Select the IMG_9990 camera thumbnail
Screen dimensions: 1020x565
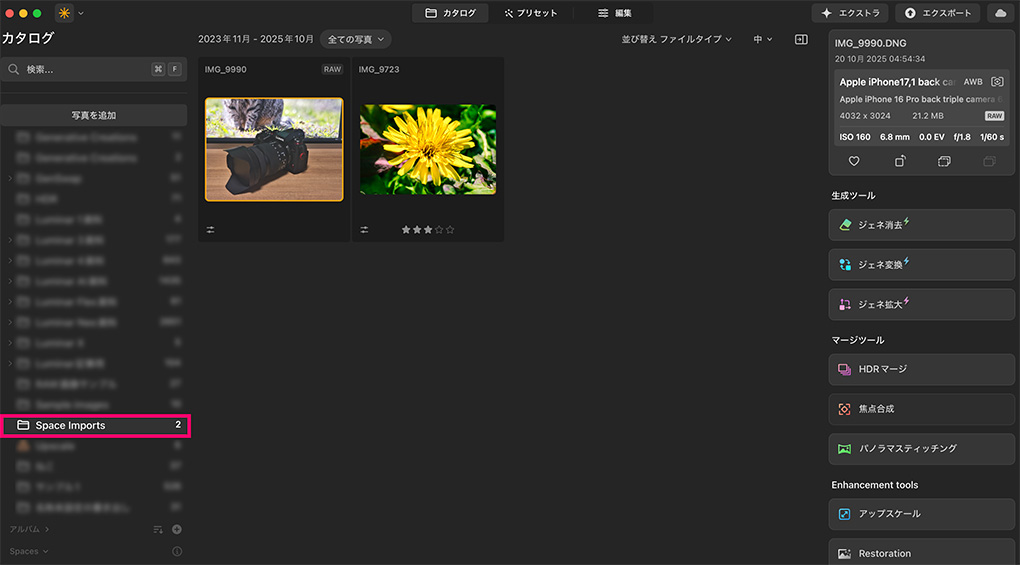274,150
